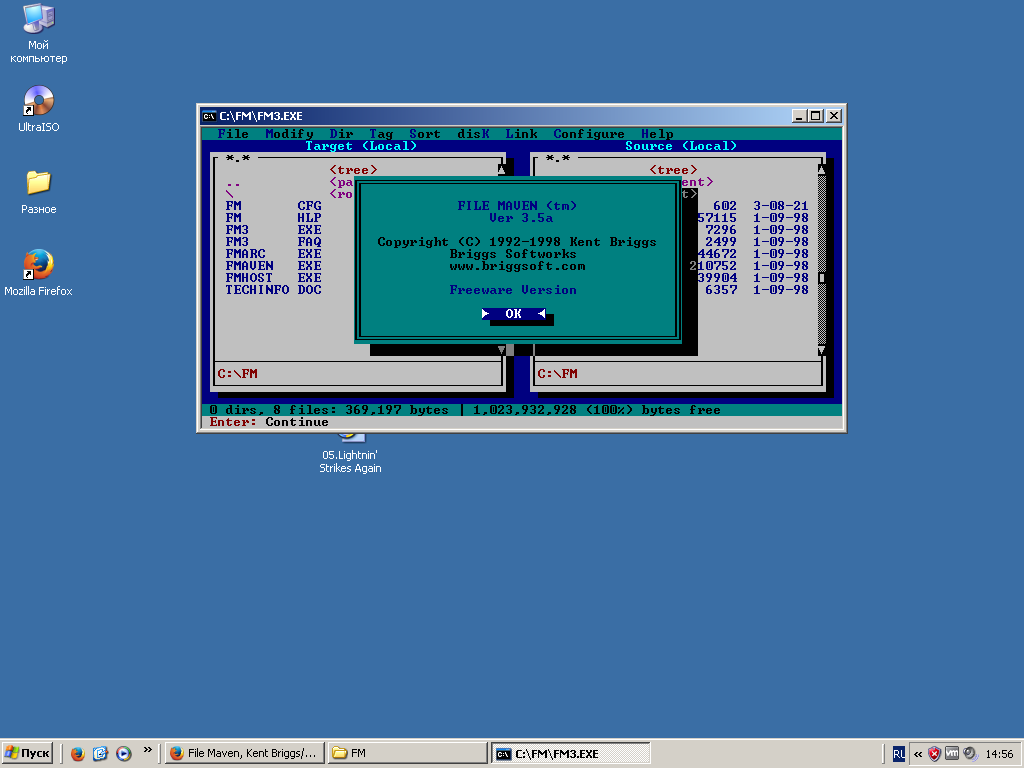Expand hidden Quick Launch items chevron
This screenshot has height=768, width=1024.
coord(148,750)
